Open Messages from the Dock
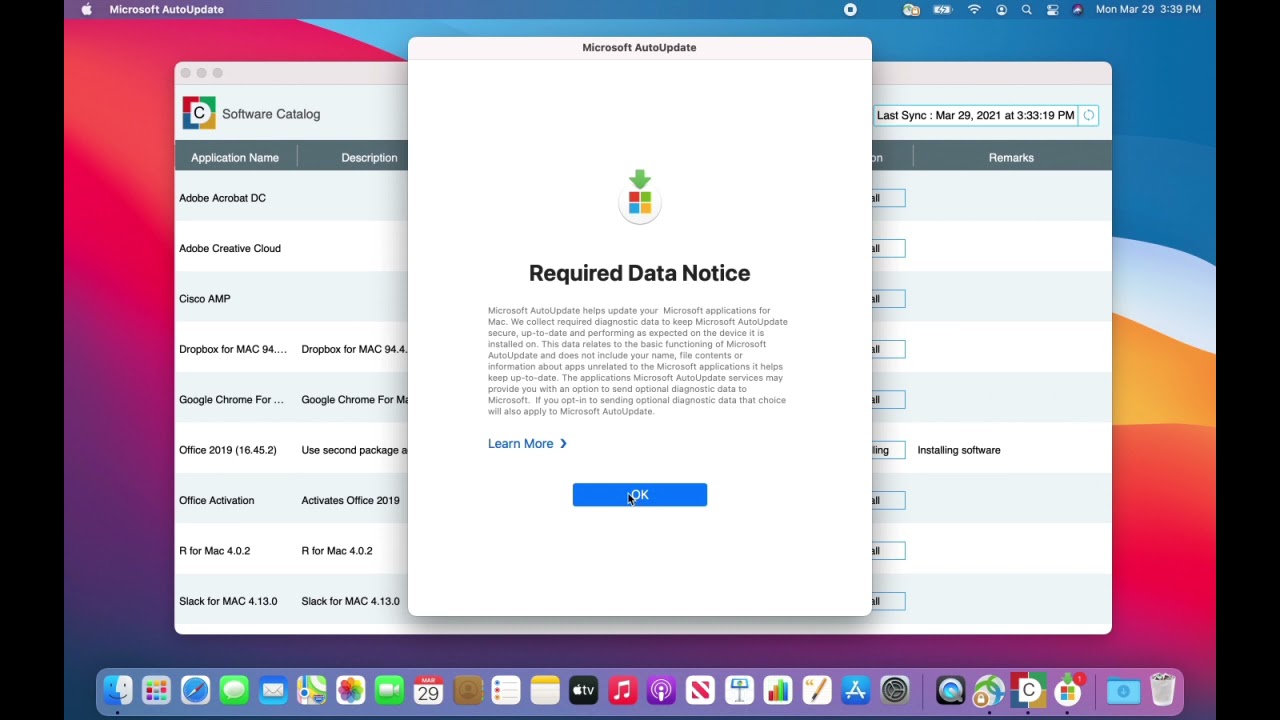Image resolution: width=1280 pixels, height=720 pixels. [234, 690]
